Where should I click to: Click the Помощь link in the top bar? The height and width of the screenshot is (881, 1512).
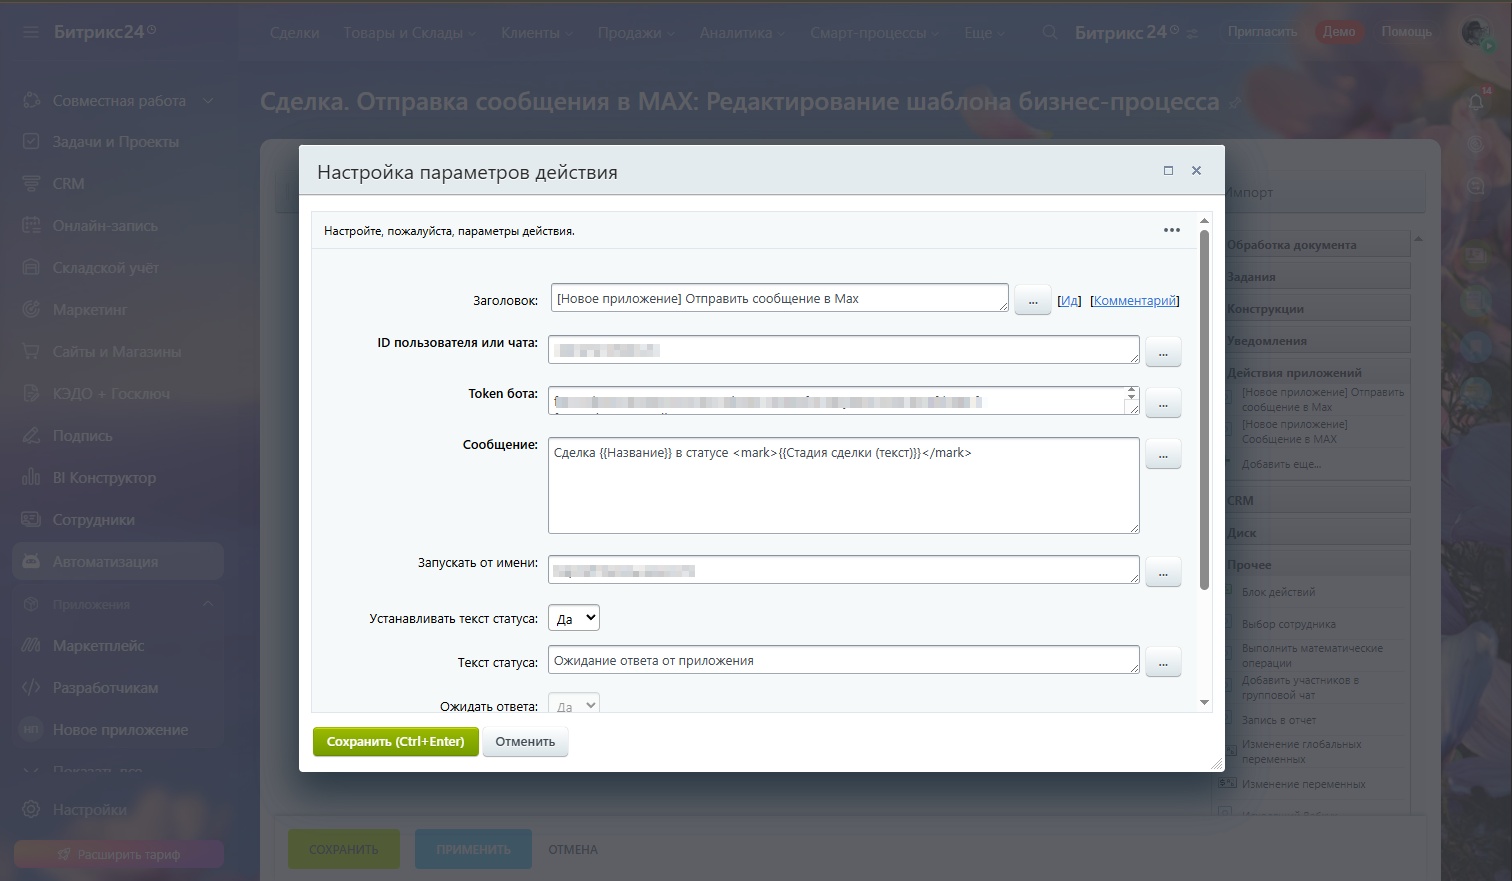(x=1407, y=32)
